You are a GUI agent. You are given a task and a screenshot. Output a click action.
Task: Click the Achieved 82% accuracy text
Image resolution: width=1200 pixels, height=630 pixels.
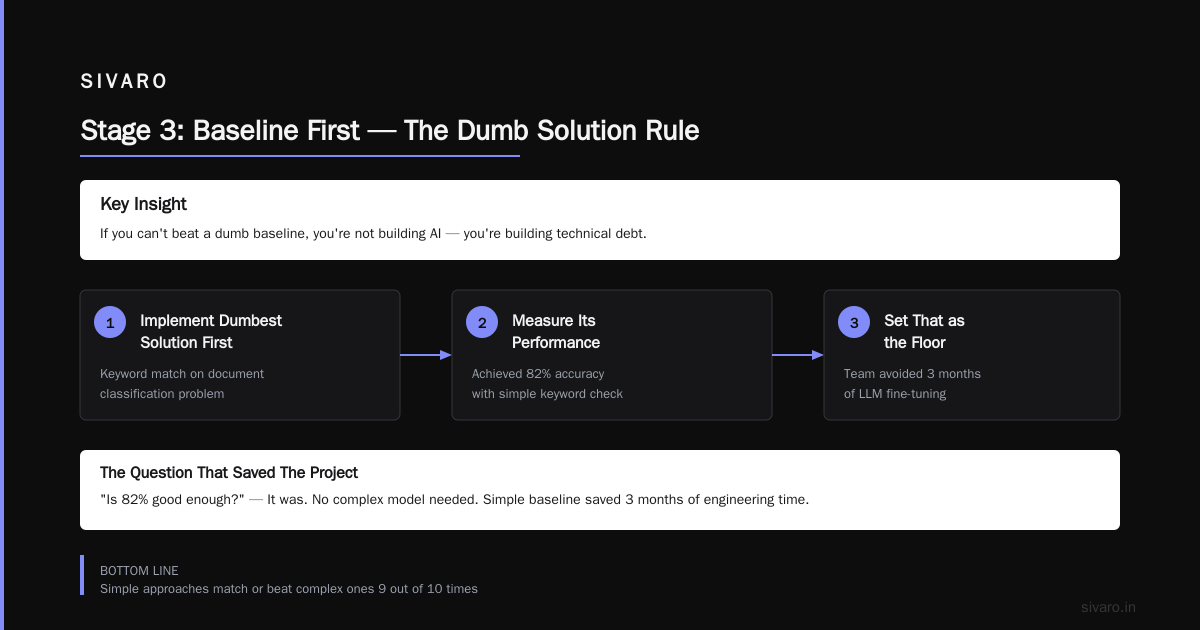pyautogui.click(x=547, y=384)
